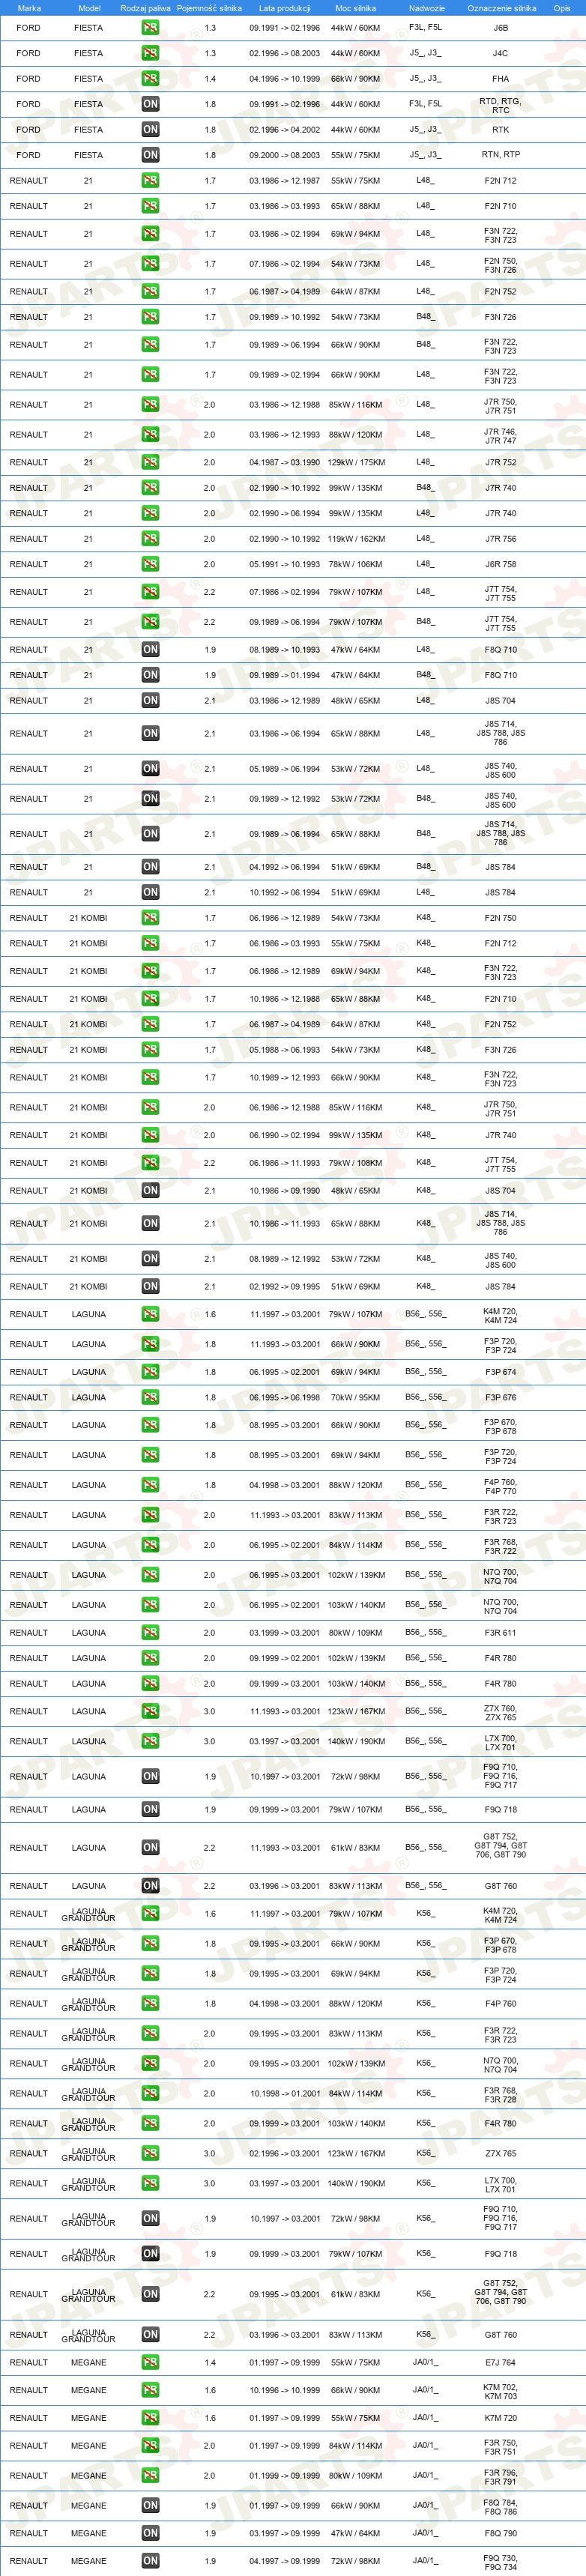Click the ON icon in the Megane F9Q 730, F9Q 734 row
The height and width of the screenshot is (2576, 586).
150,2561
